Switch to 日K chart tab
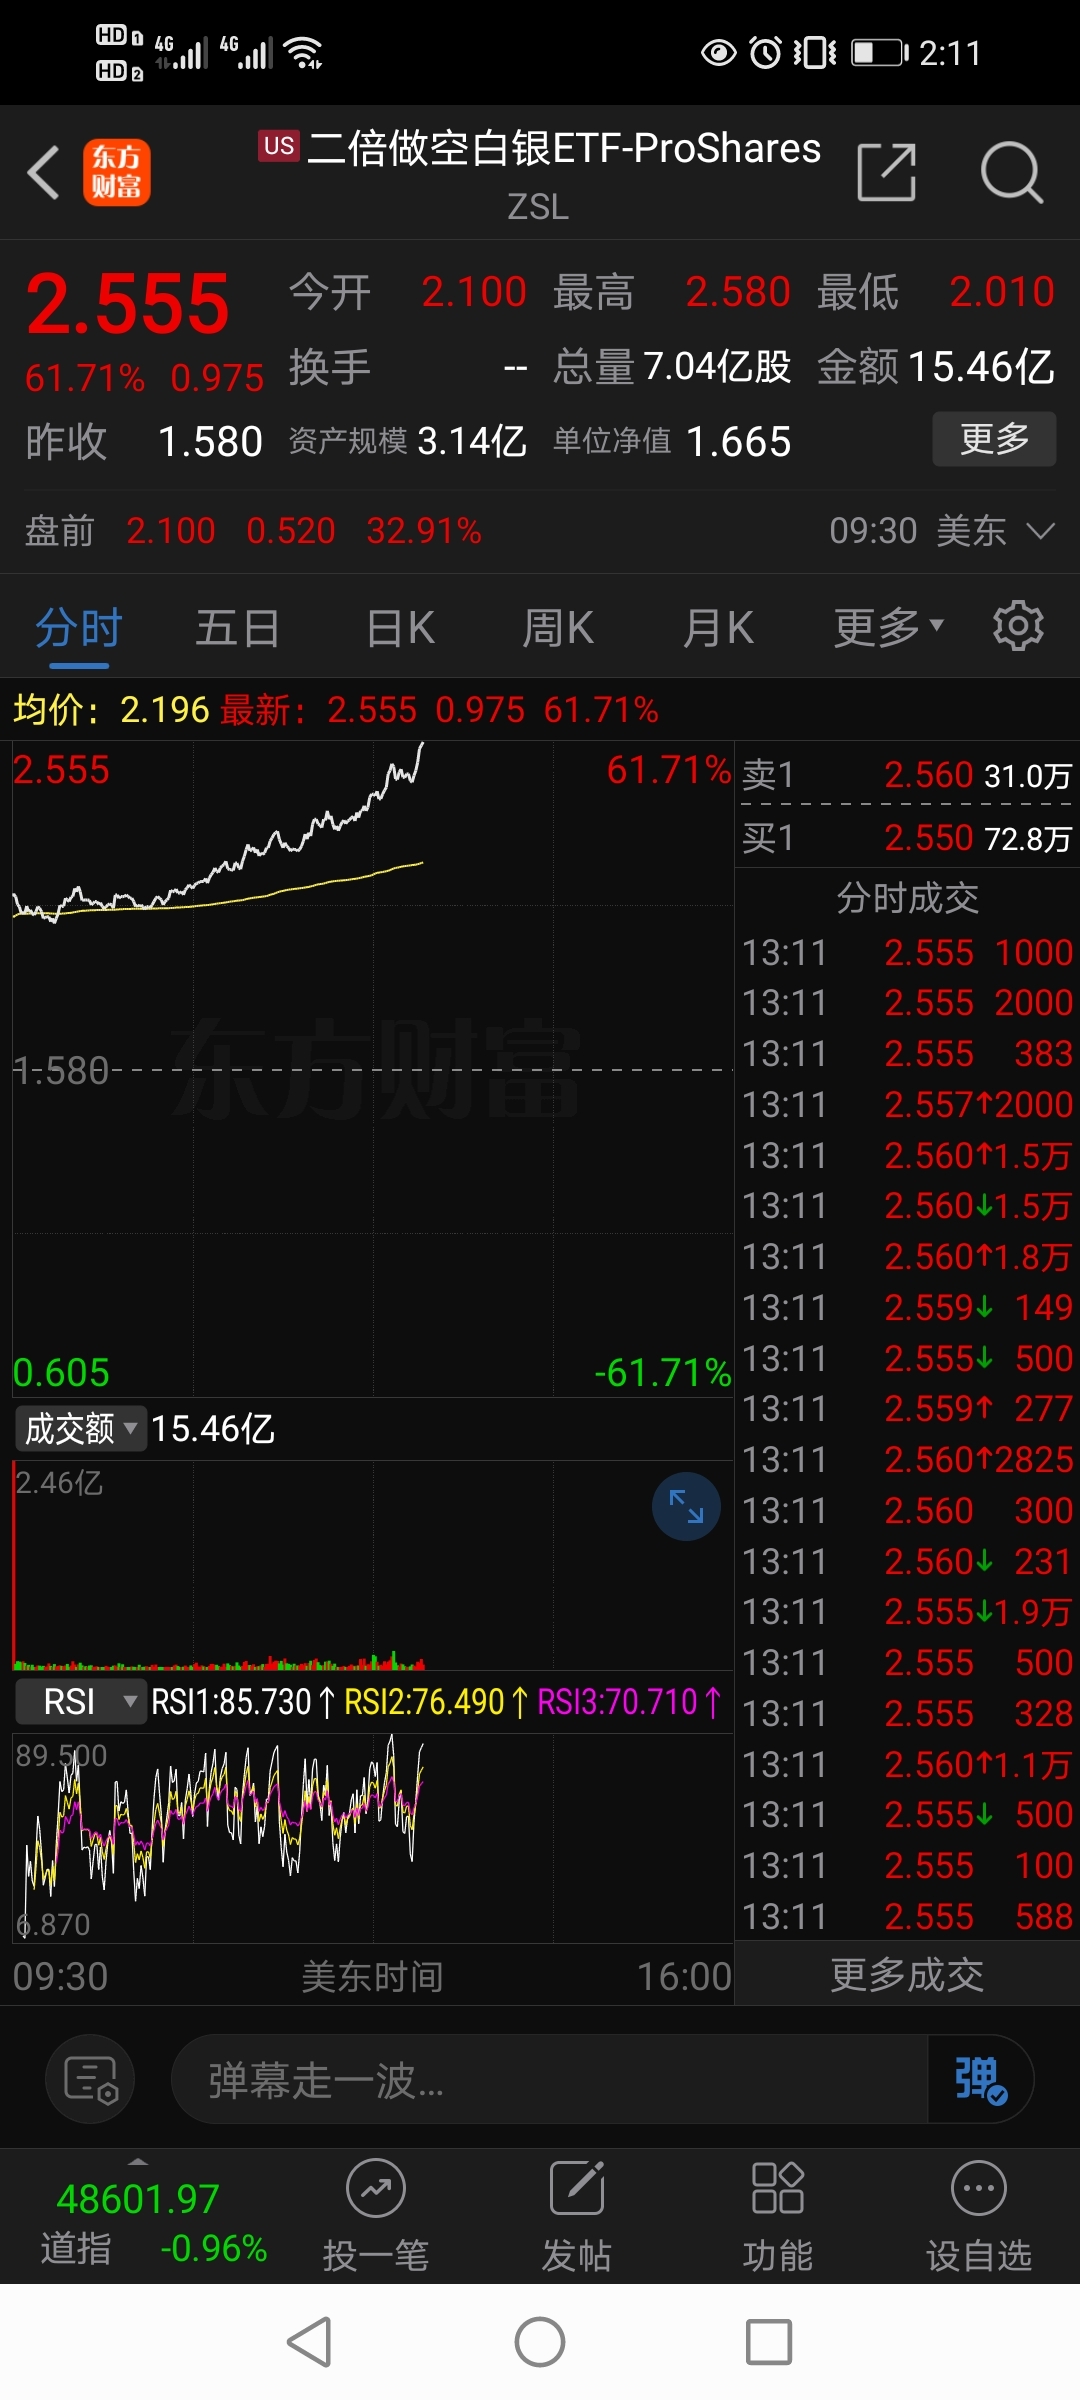Viewport: 1080px width, 2400px height. click(400, 629)
